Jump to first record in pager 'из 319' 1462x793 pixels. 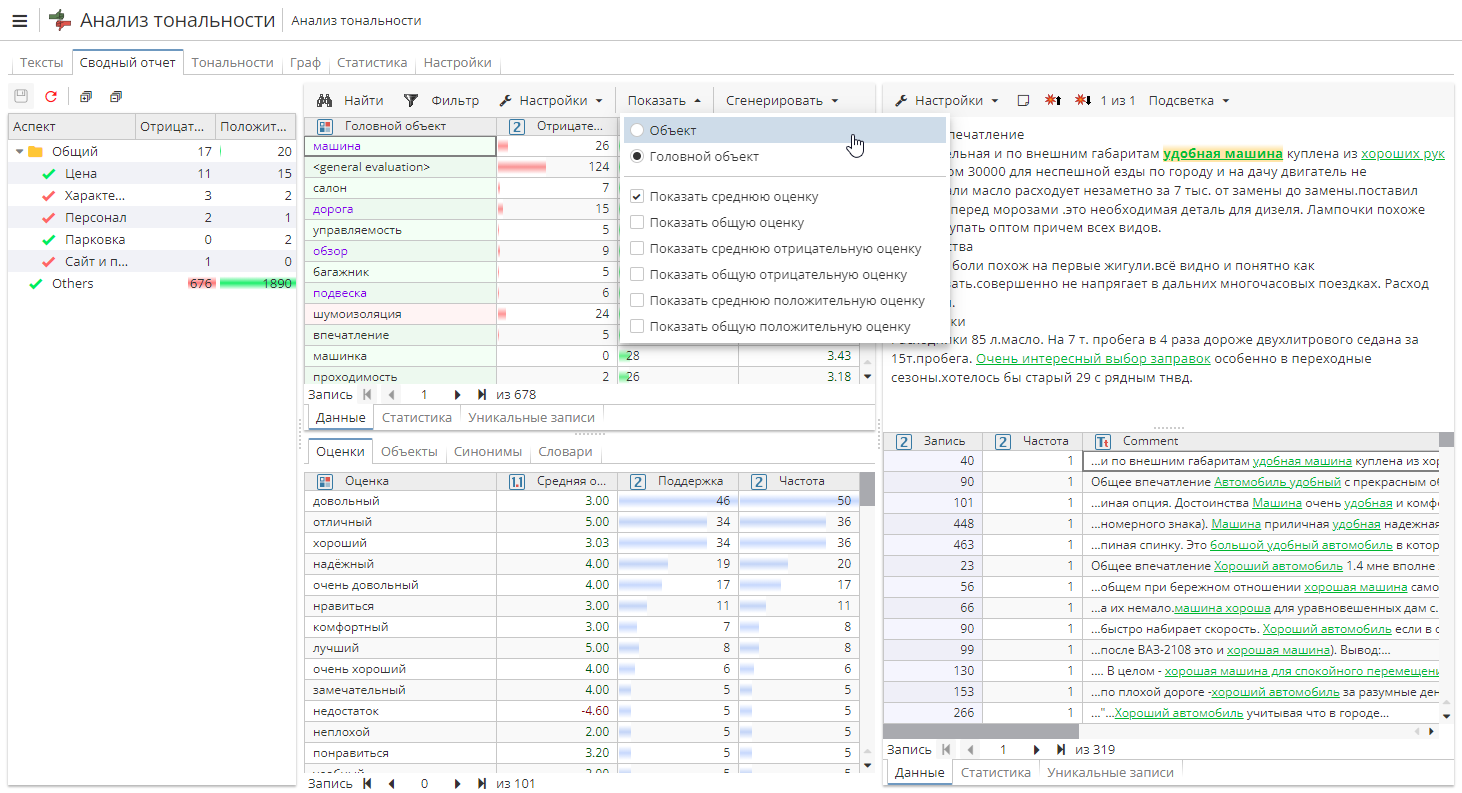click(946, 749)
